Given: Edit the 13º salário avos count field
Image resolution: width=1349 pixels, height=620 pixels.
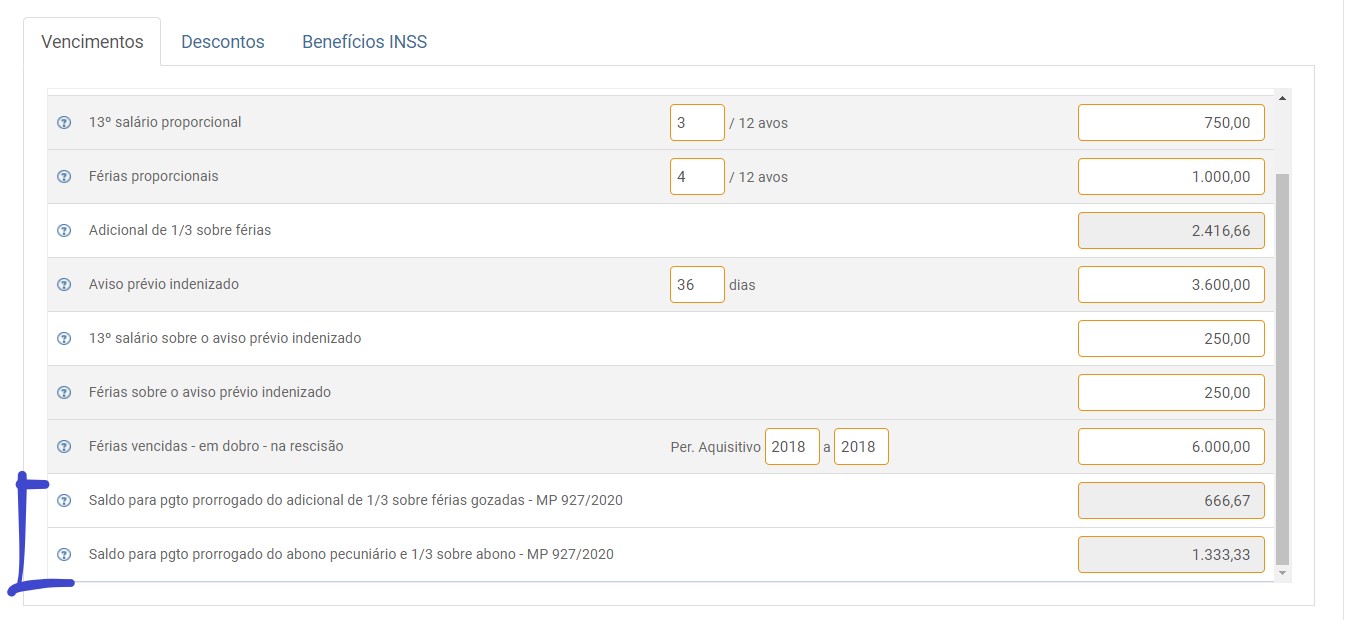Looking at the screenshot, I should click(x=697, y=123).
